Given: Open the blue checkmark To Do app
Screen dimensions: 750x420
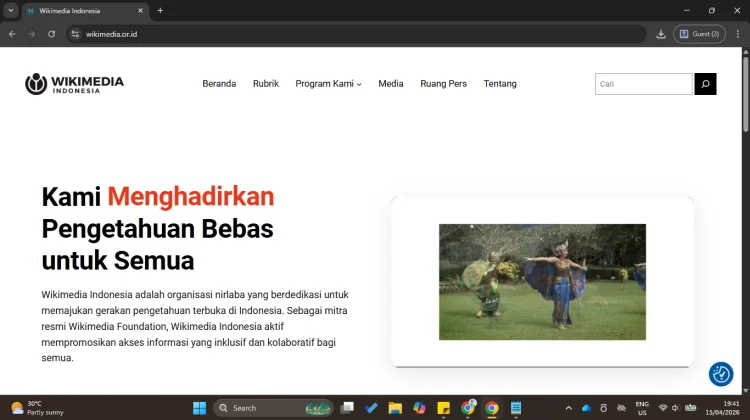Looking at the screenshot, I should click(371, 408).
